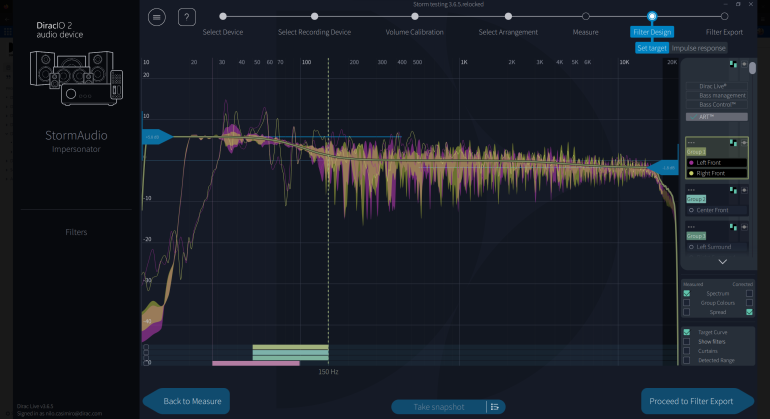The width and height of the screenshot is (770, 419).
Task: Open the three-dot menu for Group 1
Action: point(690,142)
